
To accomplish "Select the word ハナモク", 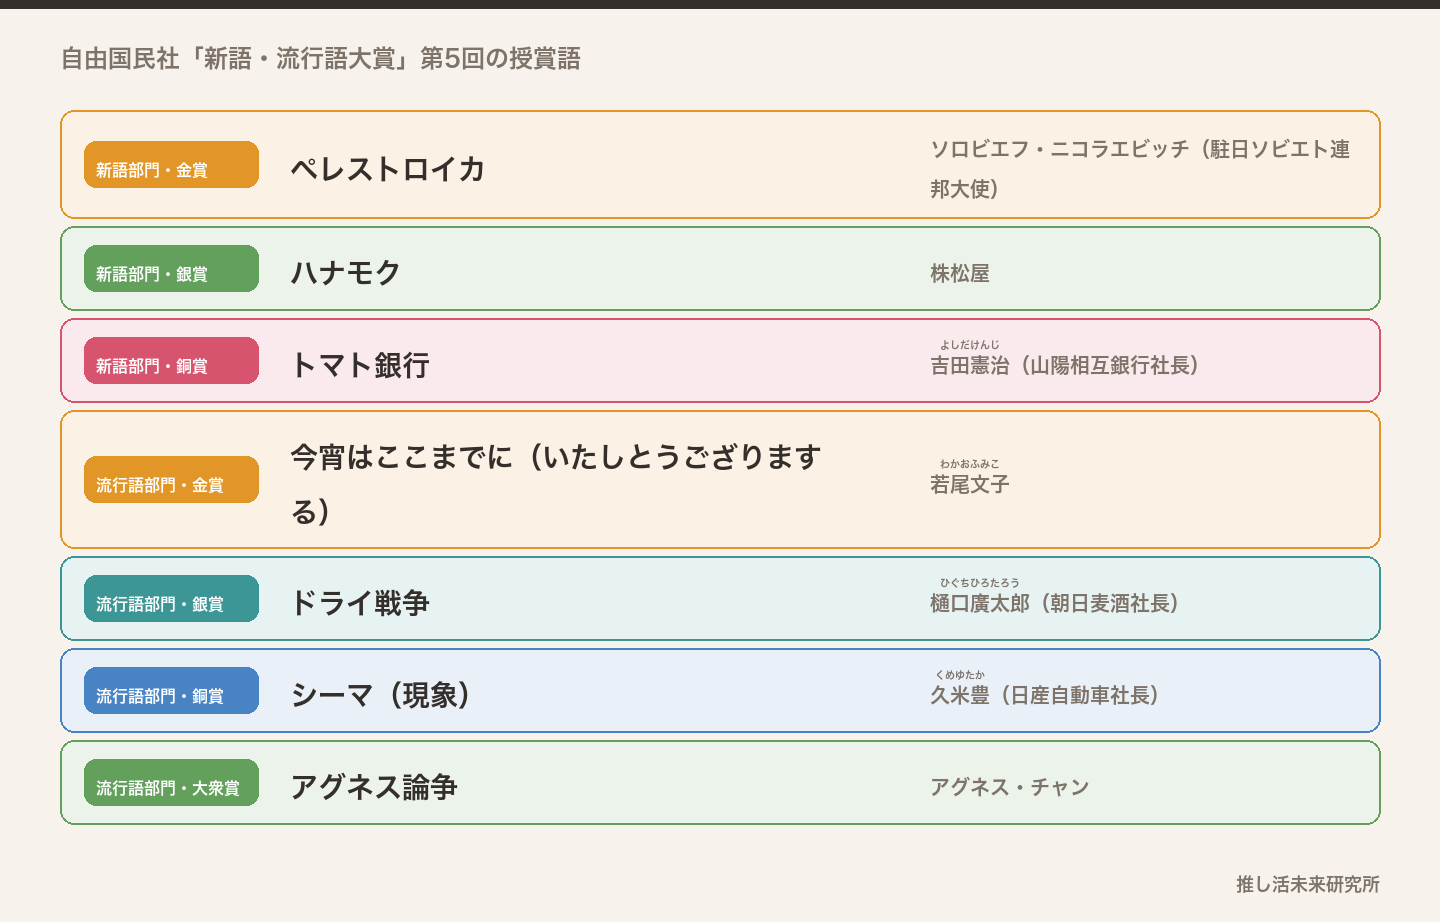I will point(346,273).
